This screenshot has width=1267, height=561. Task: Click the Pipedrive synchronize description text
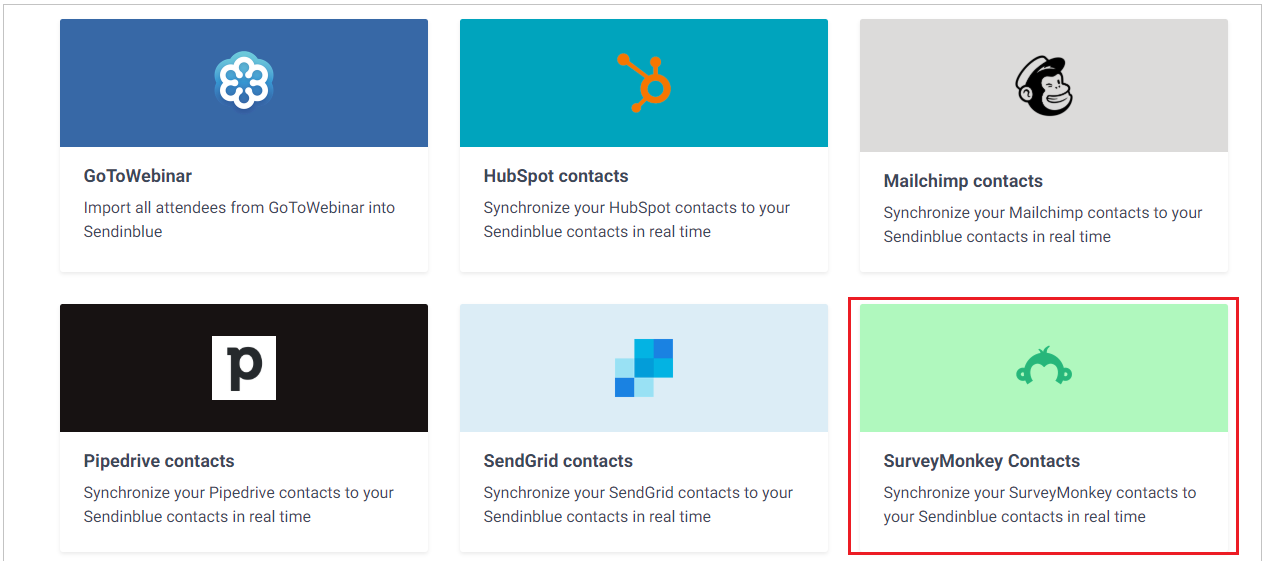[238, 505]
